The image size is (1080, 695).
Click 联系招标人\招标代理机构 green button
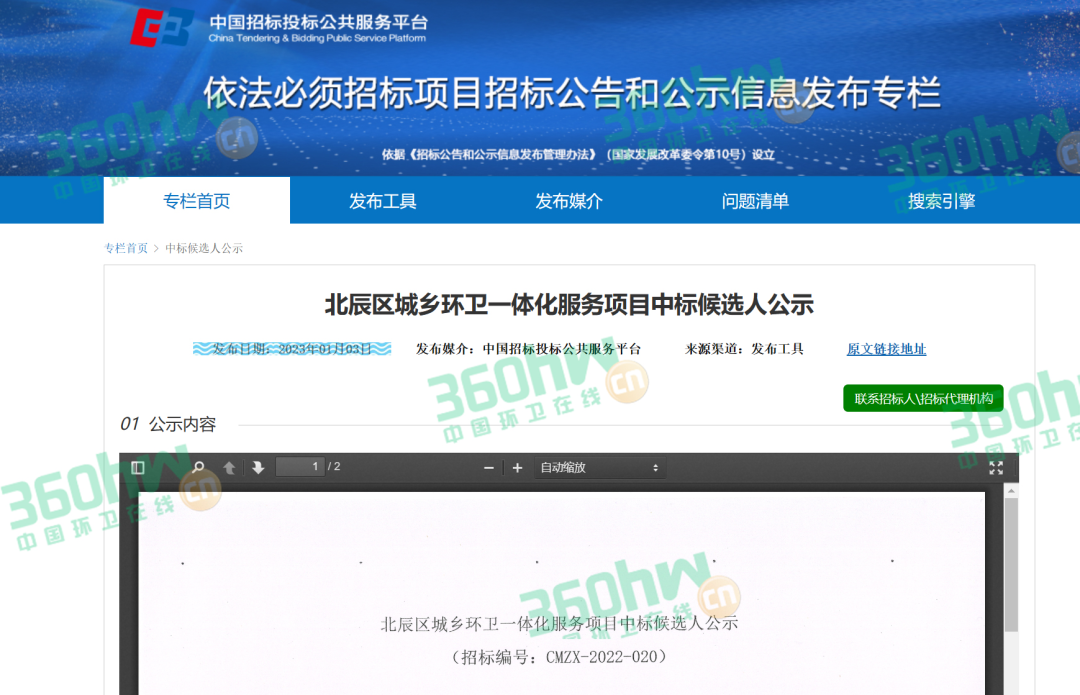tap(923, 398)
